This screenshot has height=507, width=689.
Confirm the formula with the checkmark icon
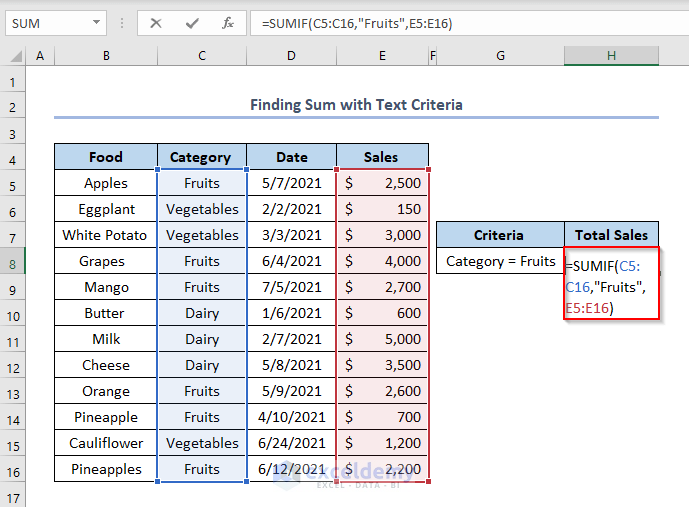(191, 23)
